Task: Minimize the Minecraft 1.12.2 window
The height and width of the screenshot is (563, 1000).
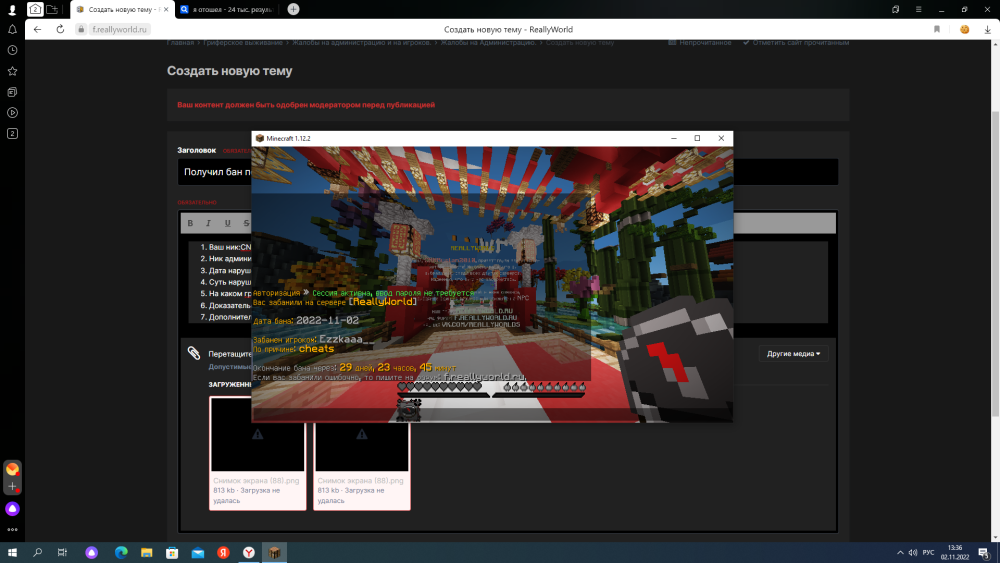Action: point(673,138)
